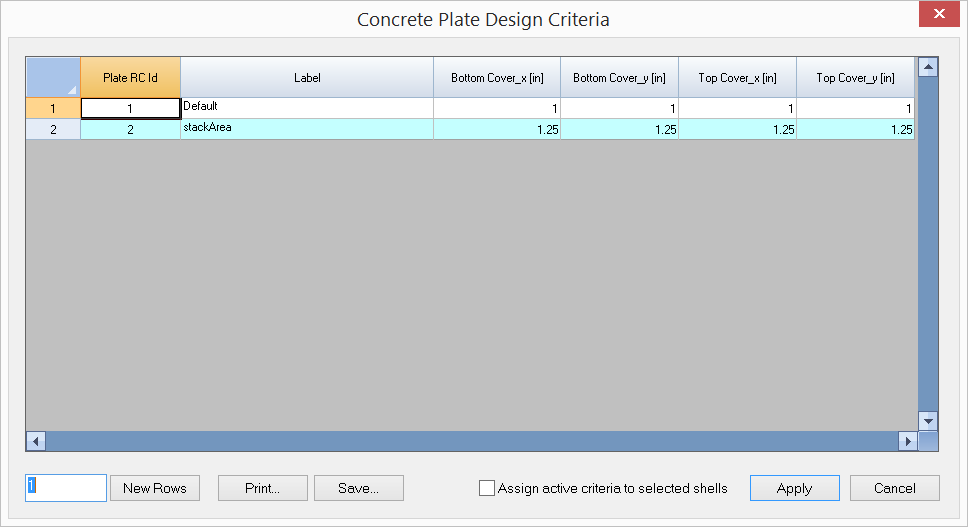Click the horizontal scroll left arrow
Image resolution: width=968 pixels, height=527 pixels.
click(36, 441)
